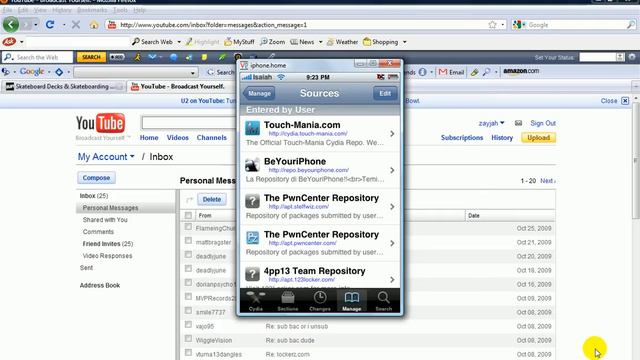Open the YouTube Channels tab

[x=211, y=138]
